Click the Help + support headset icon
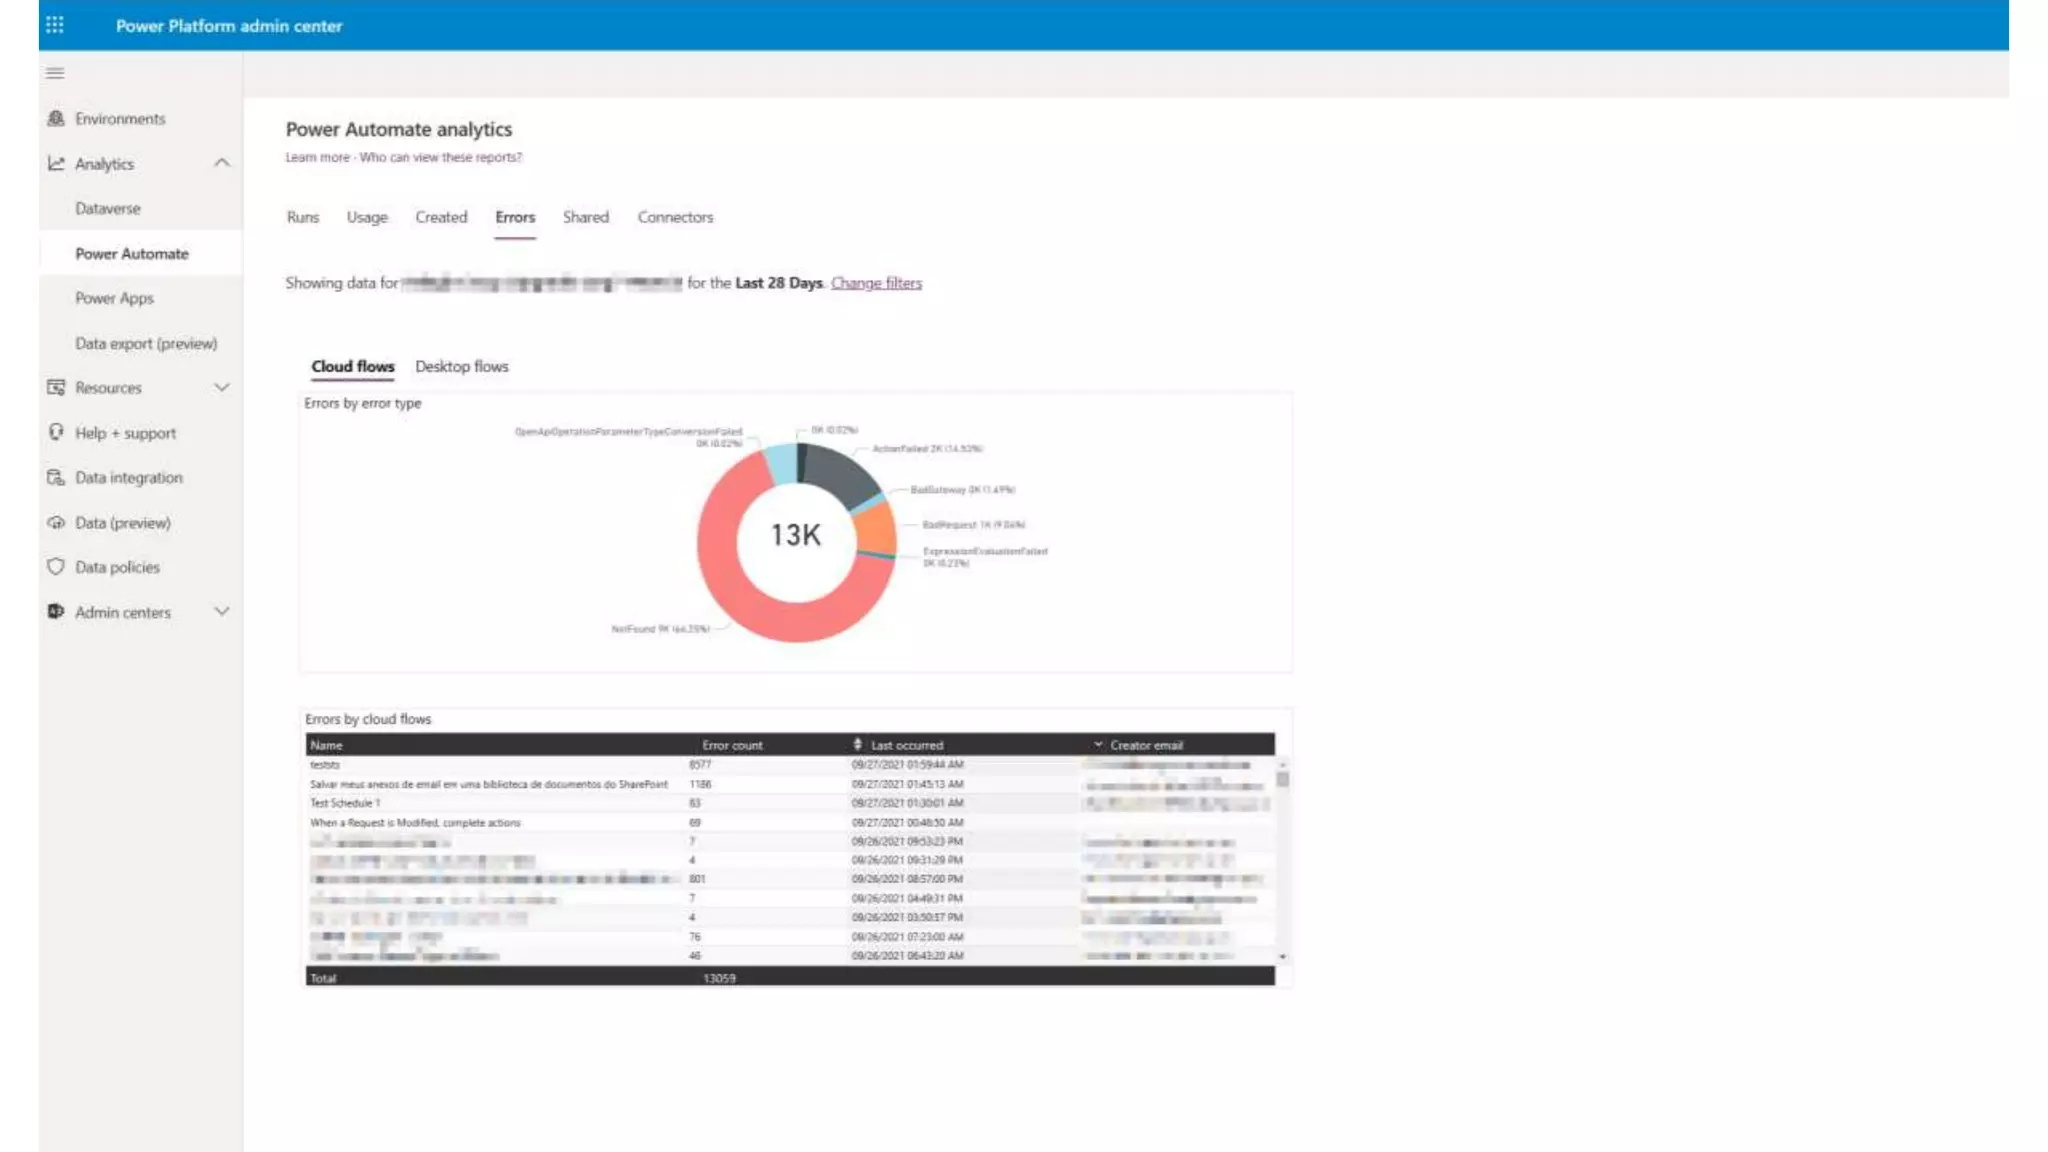 click(x=56, y=433)
